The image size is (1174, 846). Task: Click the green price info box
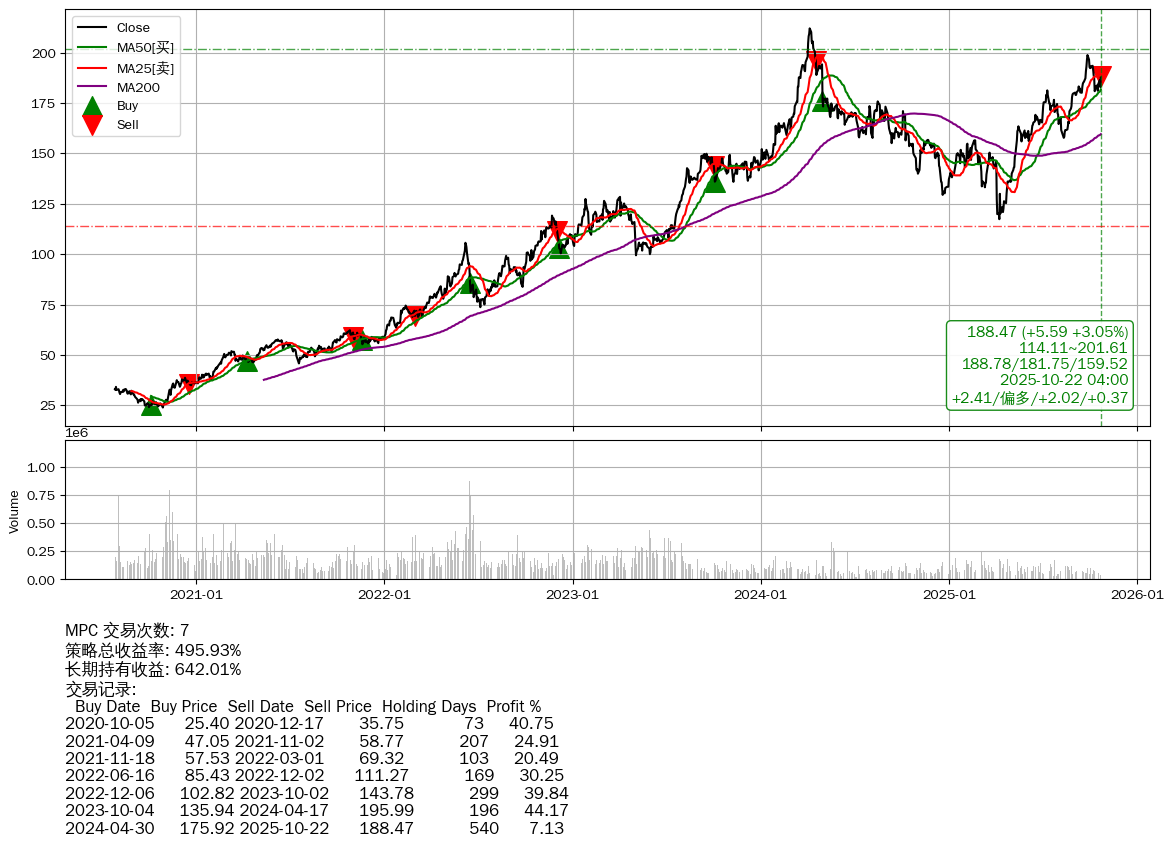pyautogui.click(x=1039, y=365)
